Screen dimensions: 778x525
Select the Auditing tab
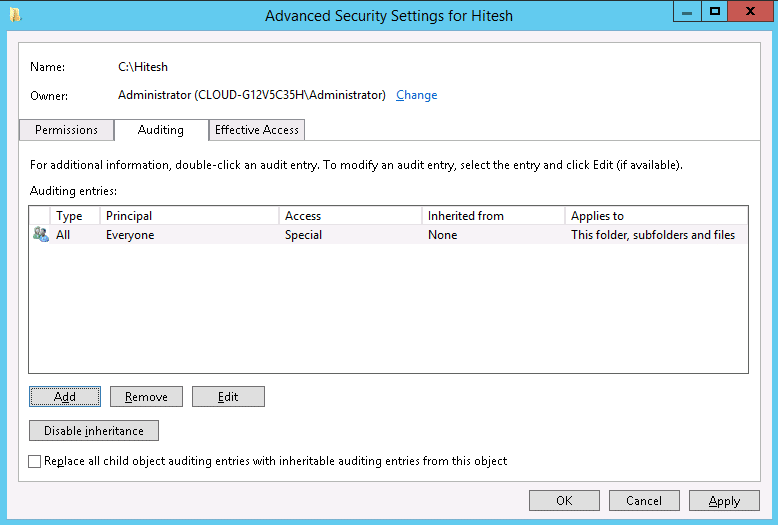click(161, 130)
